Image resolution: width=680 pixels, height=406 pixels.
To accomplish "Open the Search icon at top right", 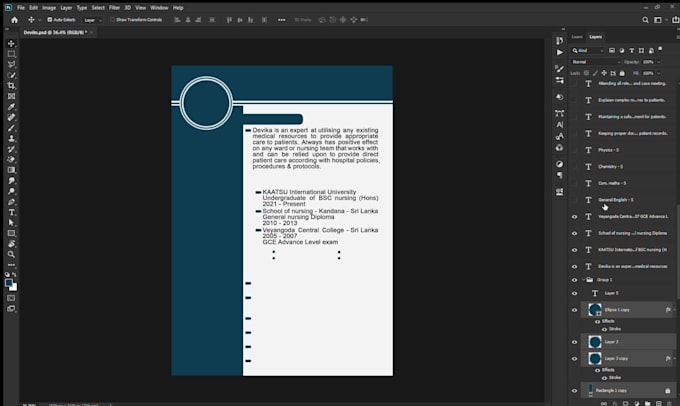I will (645, 20).
